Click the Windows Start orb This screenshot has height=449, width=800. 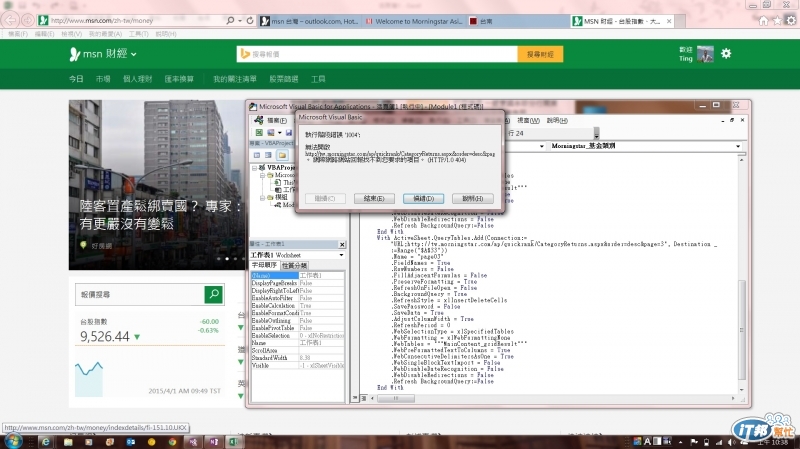click(x=13, y=441)
